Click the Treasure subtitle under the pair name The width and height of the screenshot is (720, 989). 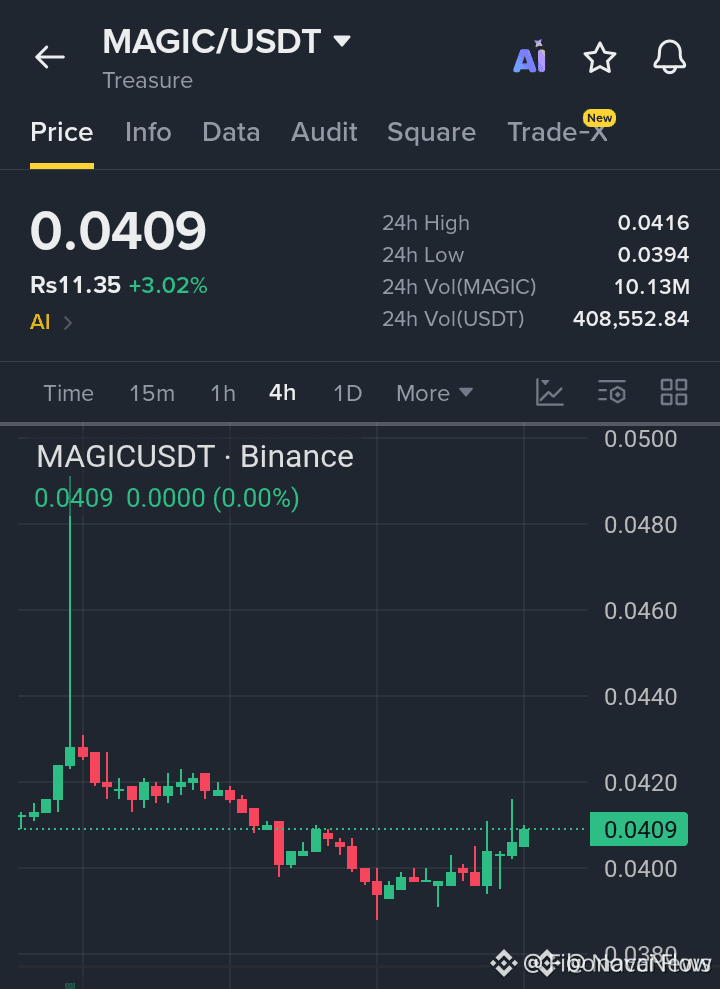[148, 81]
